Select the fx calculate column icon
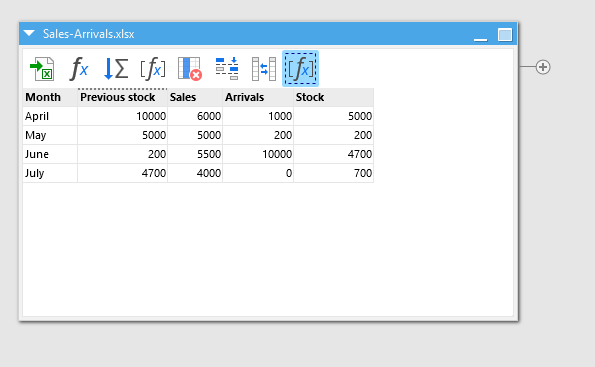The height and width of the screenshot is (367, 595). pos(79,69)
